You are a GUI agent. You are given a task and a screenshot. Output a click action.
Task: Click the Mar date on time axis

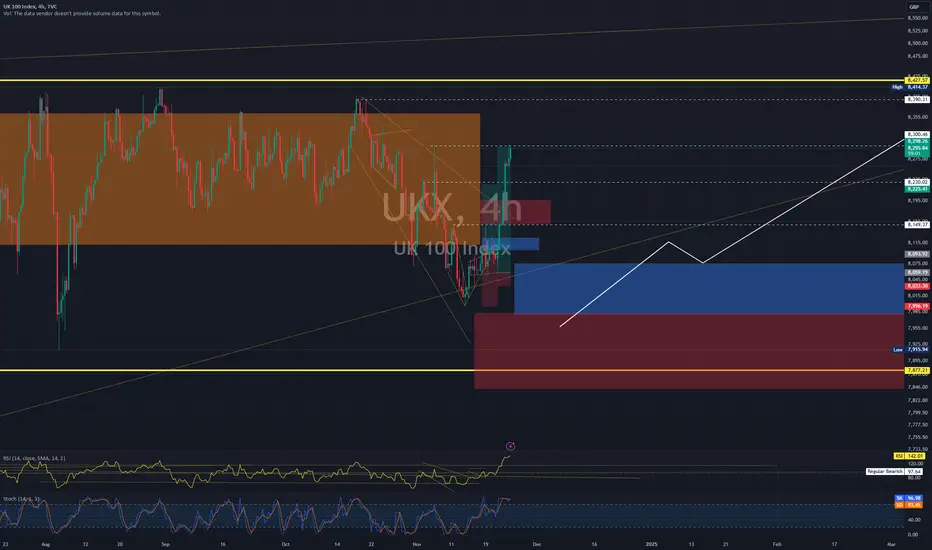891,544
